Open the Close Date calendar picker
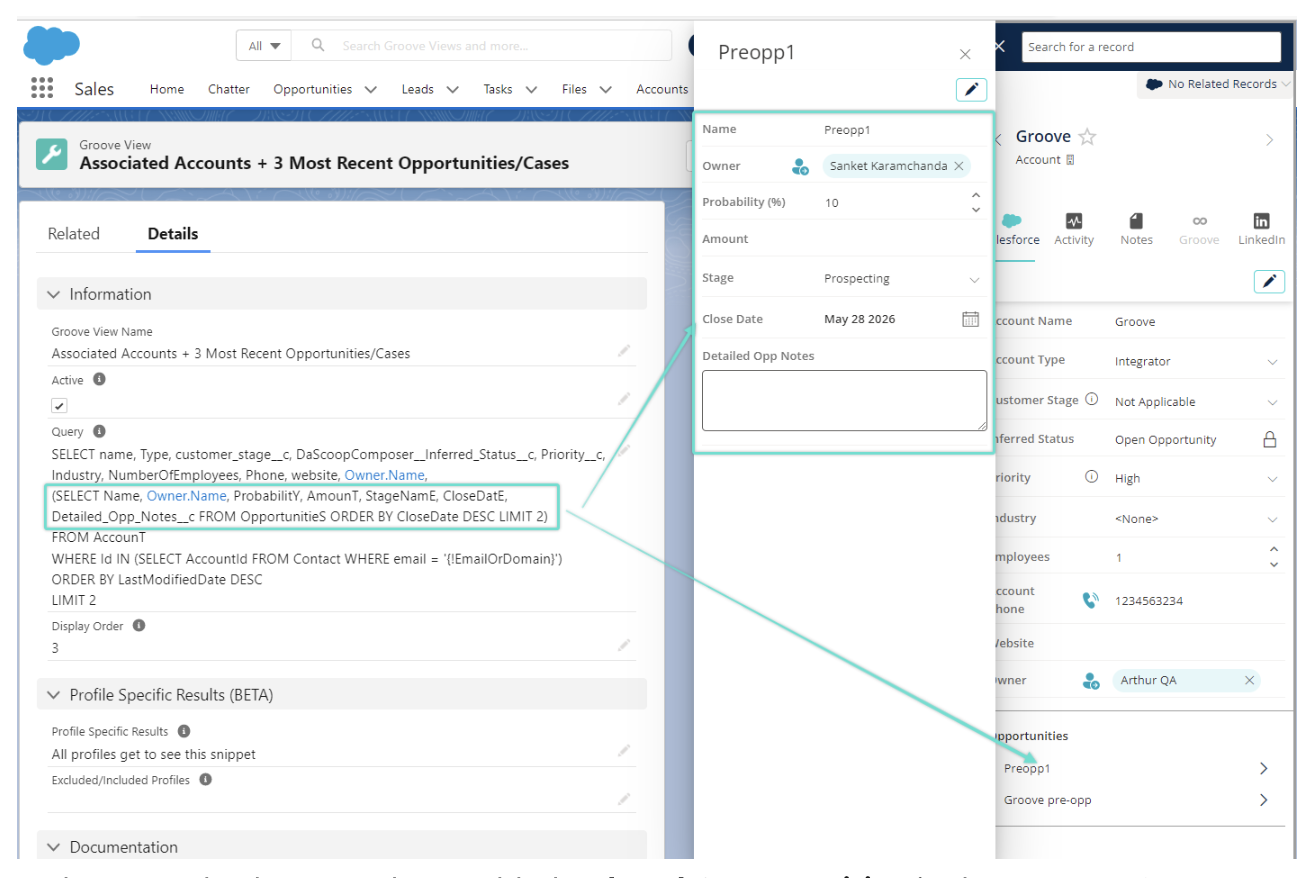Screen dimensions: 1306x878 tap(970, 319)
